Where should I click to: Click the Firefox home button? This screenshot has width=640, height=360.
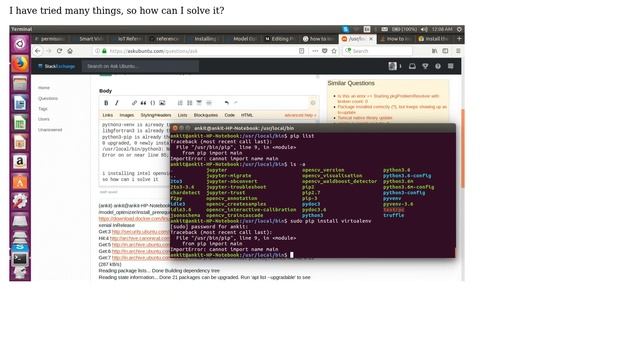tap(70, 51)
